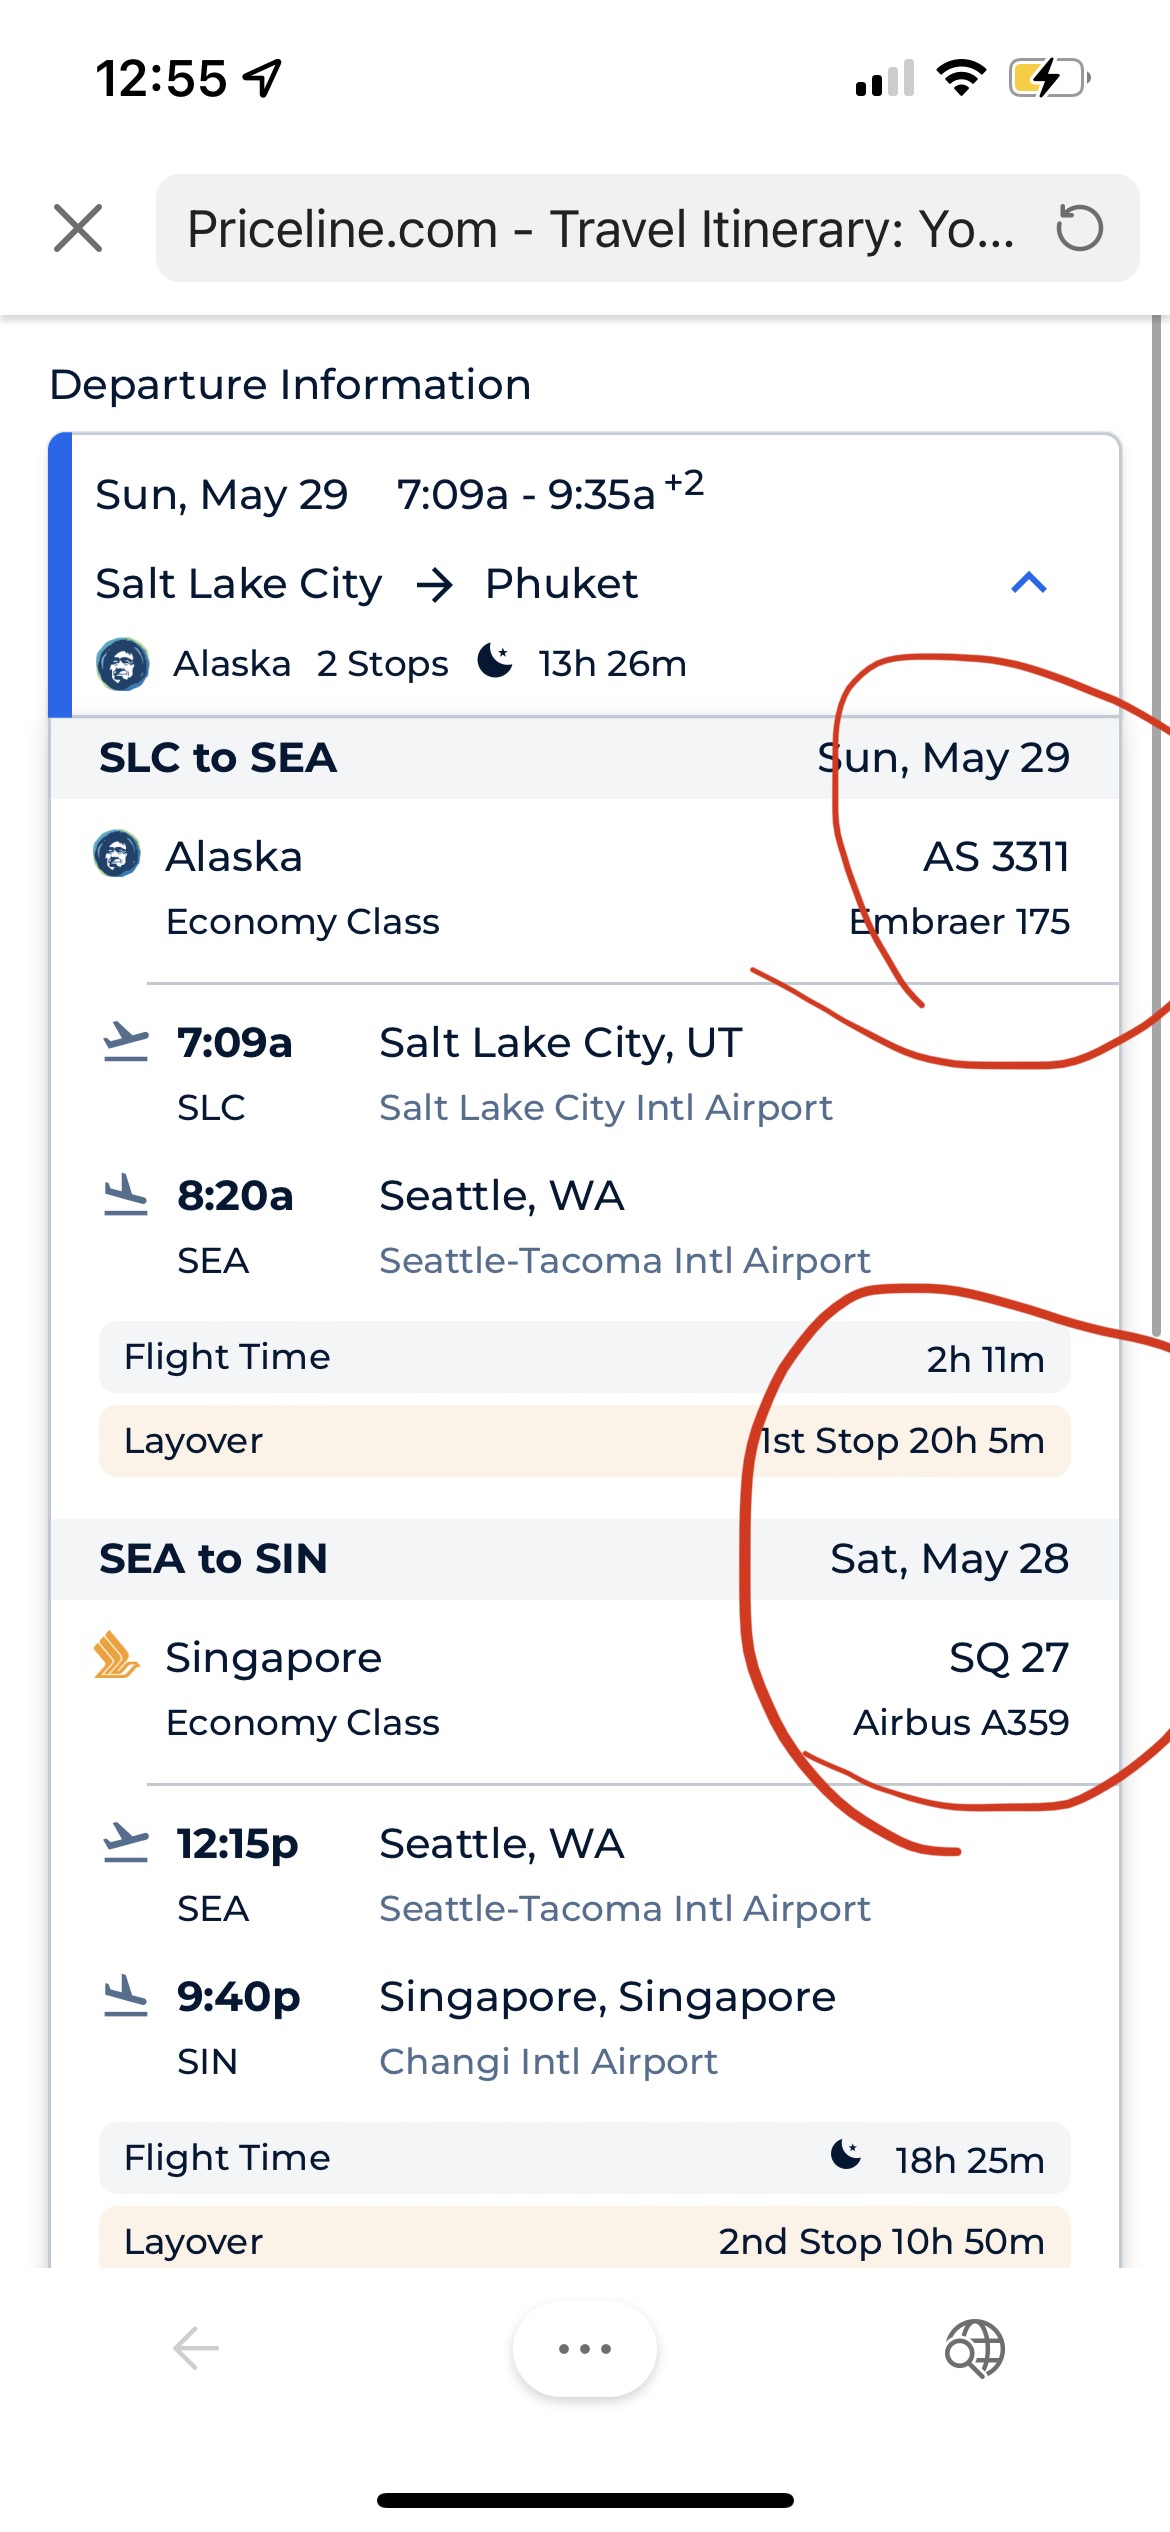Tap the page scrollbar on the right edge
Image resolution: width=1170 pixels, height=2532 pixels.
click(1158, 800)
